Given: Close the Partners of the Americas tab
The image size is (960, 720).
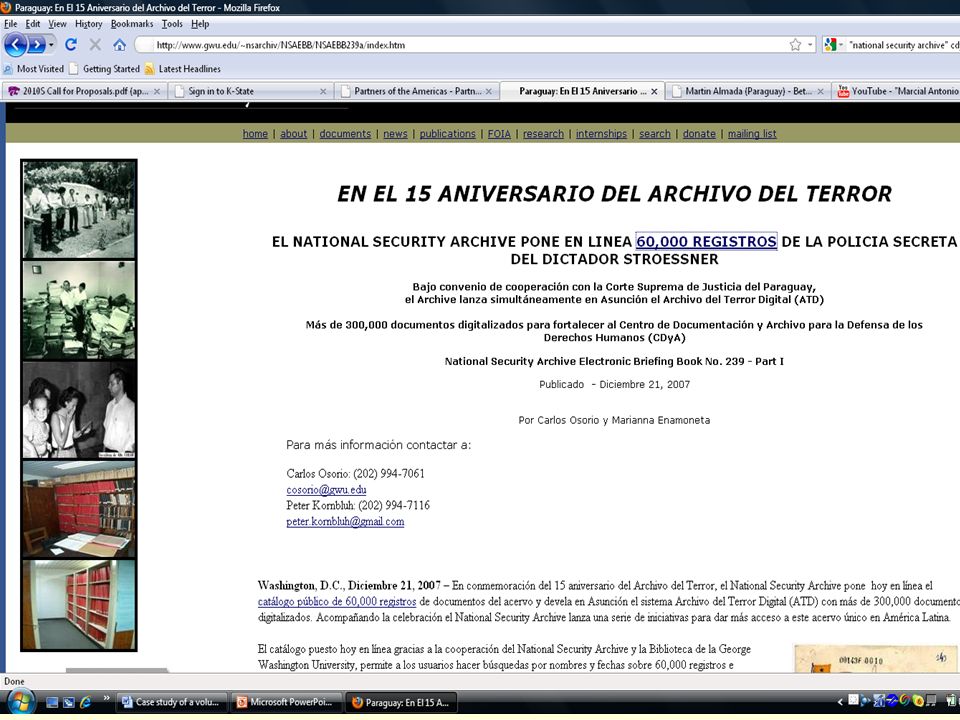Looking at the screenshot, I should tap(489, 91).
